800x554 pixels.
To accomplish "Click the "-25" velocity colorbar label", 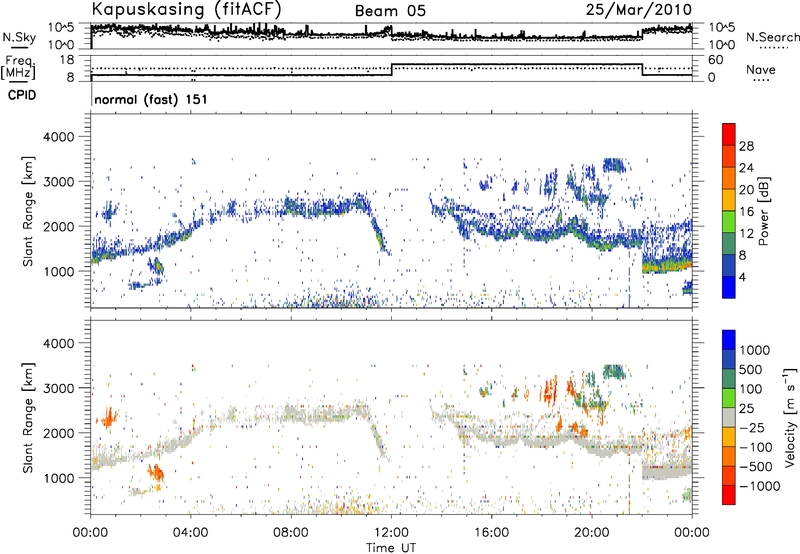I will coord(752,428).
